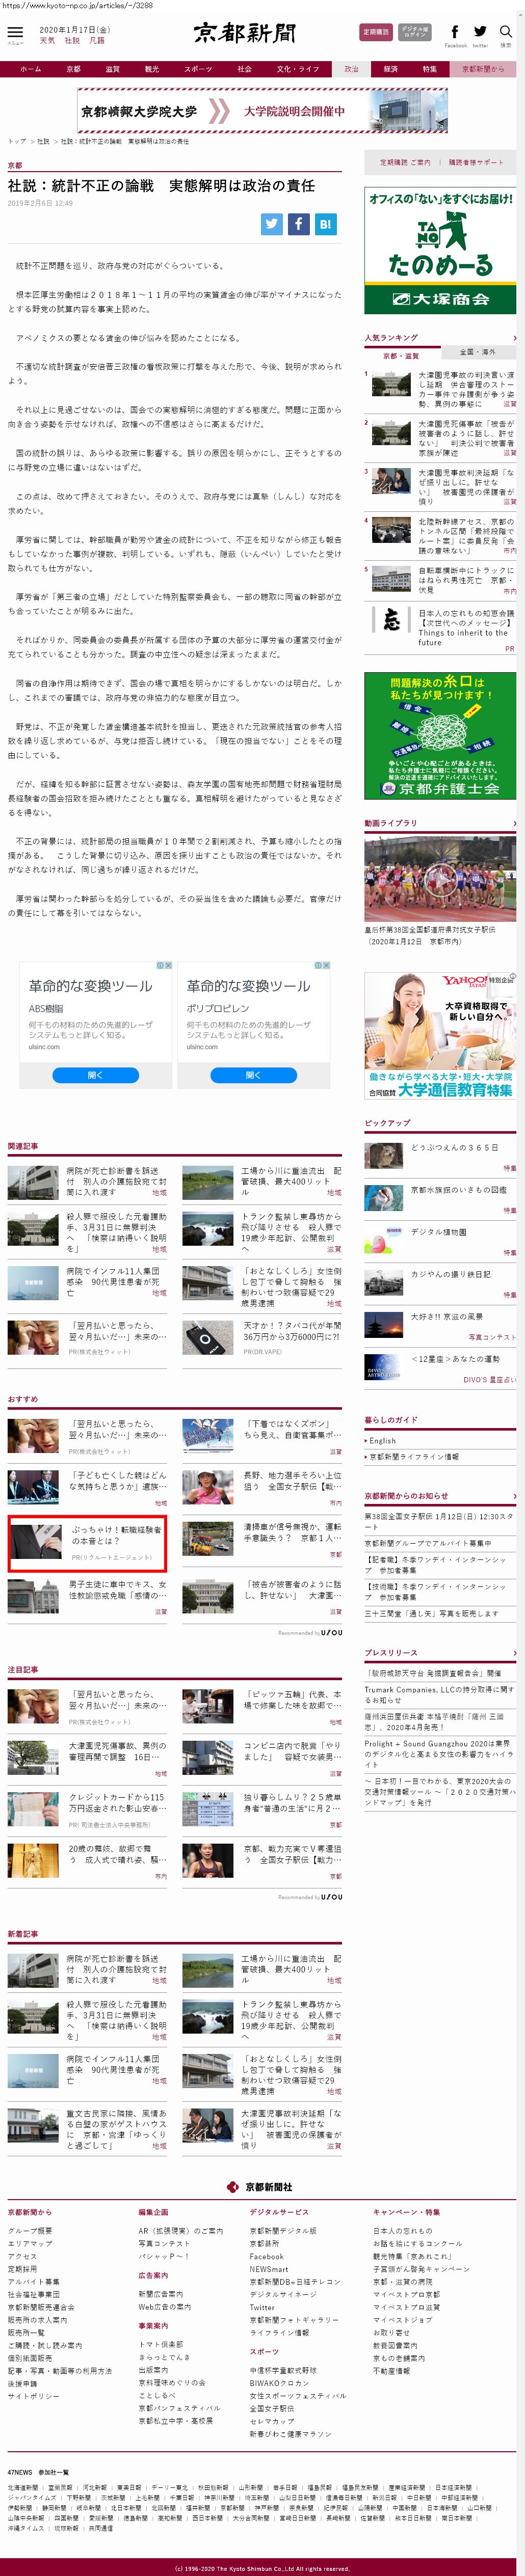Viewport: 525px width, 2576px height.
Task: Open the スポーツ navigation menu item
Action: coord(198,69)
